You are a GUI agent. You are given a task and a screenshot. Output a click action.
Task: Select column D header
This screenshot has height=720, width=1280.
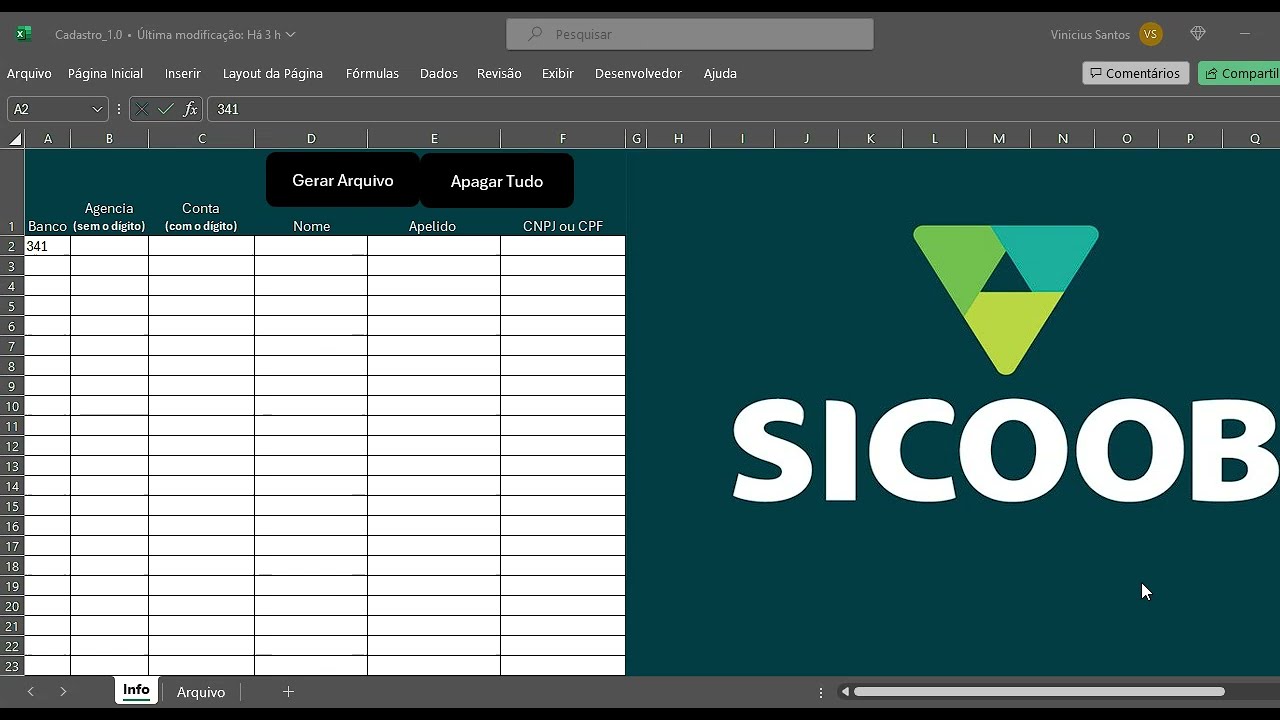click(311, 139)
